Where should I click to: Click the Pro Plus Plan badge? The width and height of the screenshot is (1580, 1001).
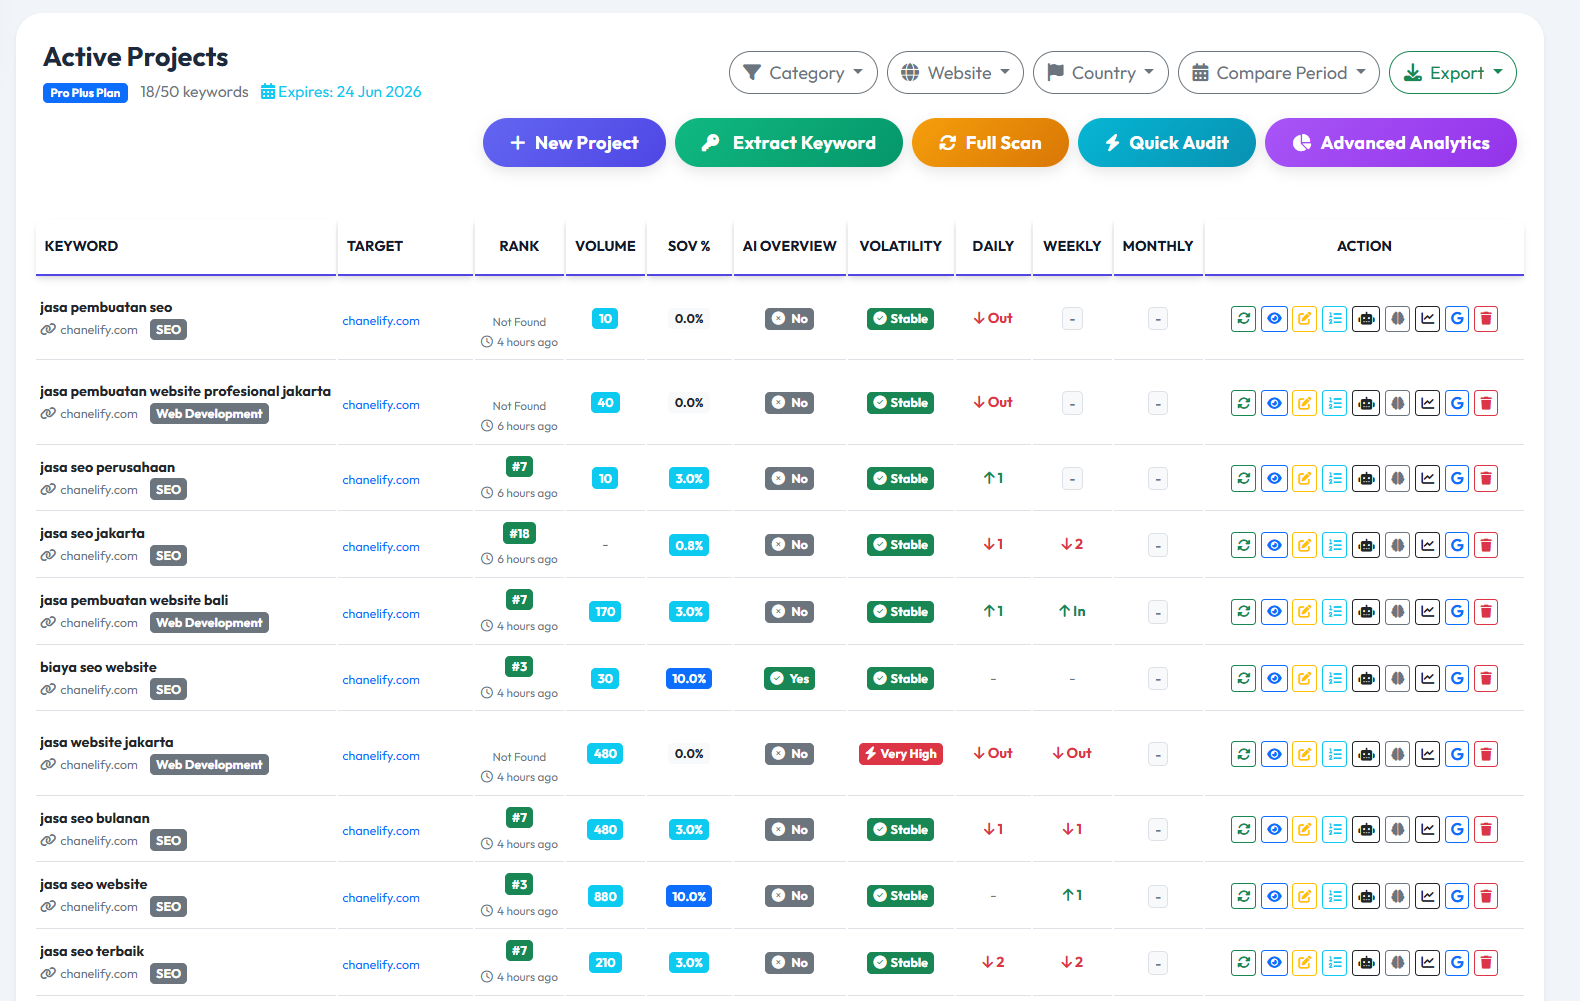85,93
